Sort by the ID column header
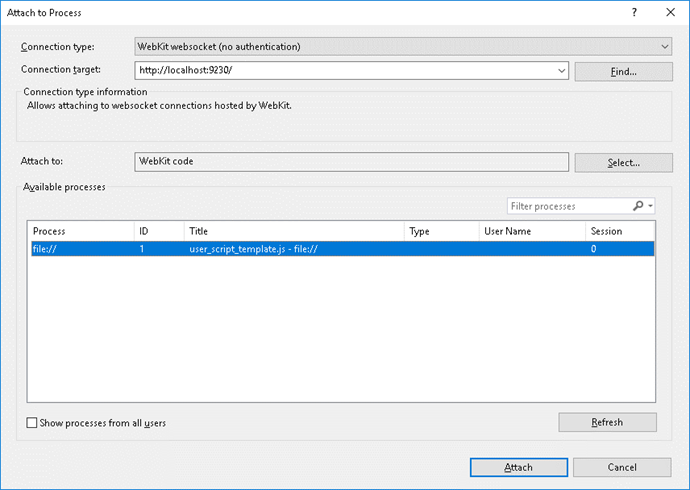 tap(158, 231)
